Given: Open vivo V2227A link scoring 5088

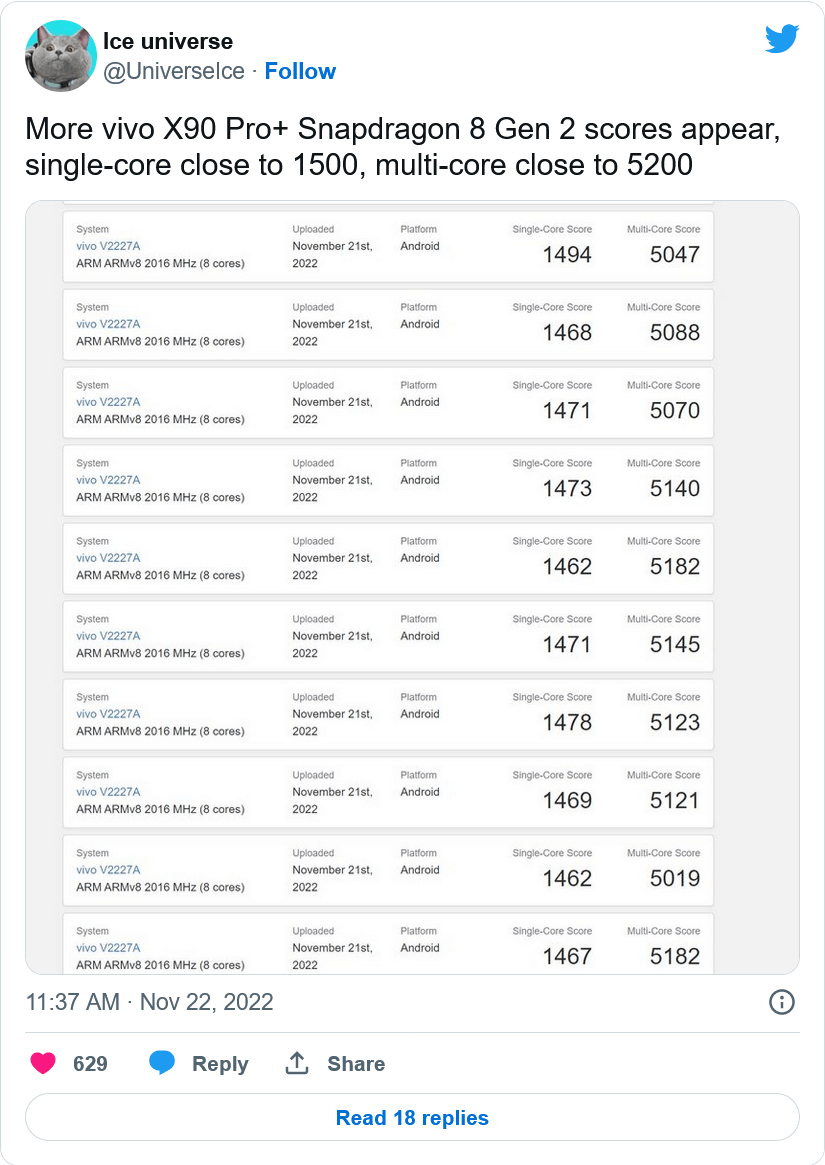Looking at the screenshot, I should click(108, 324).
